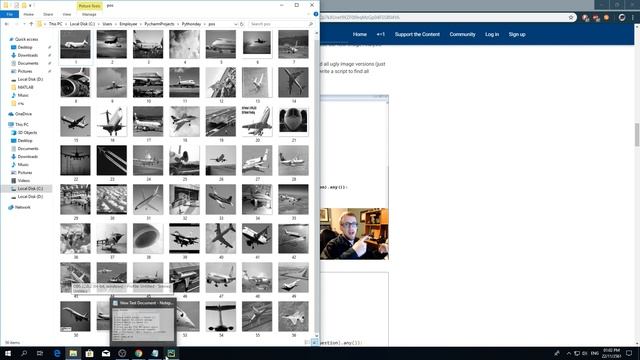Select 3D Objects in navigation pane
640x360 pixels.
coord(27,133)
